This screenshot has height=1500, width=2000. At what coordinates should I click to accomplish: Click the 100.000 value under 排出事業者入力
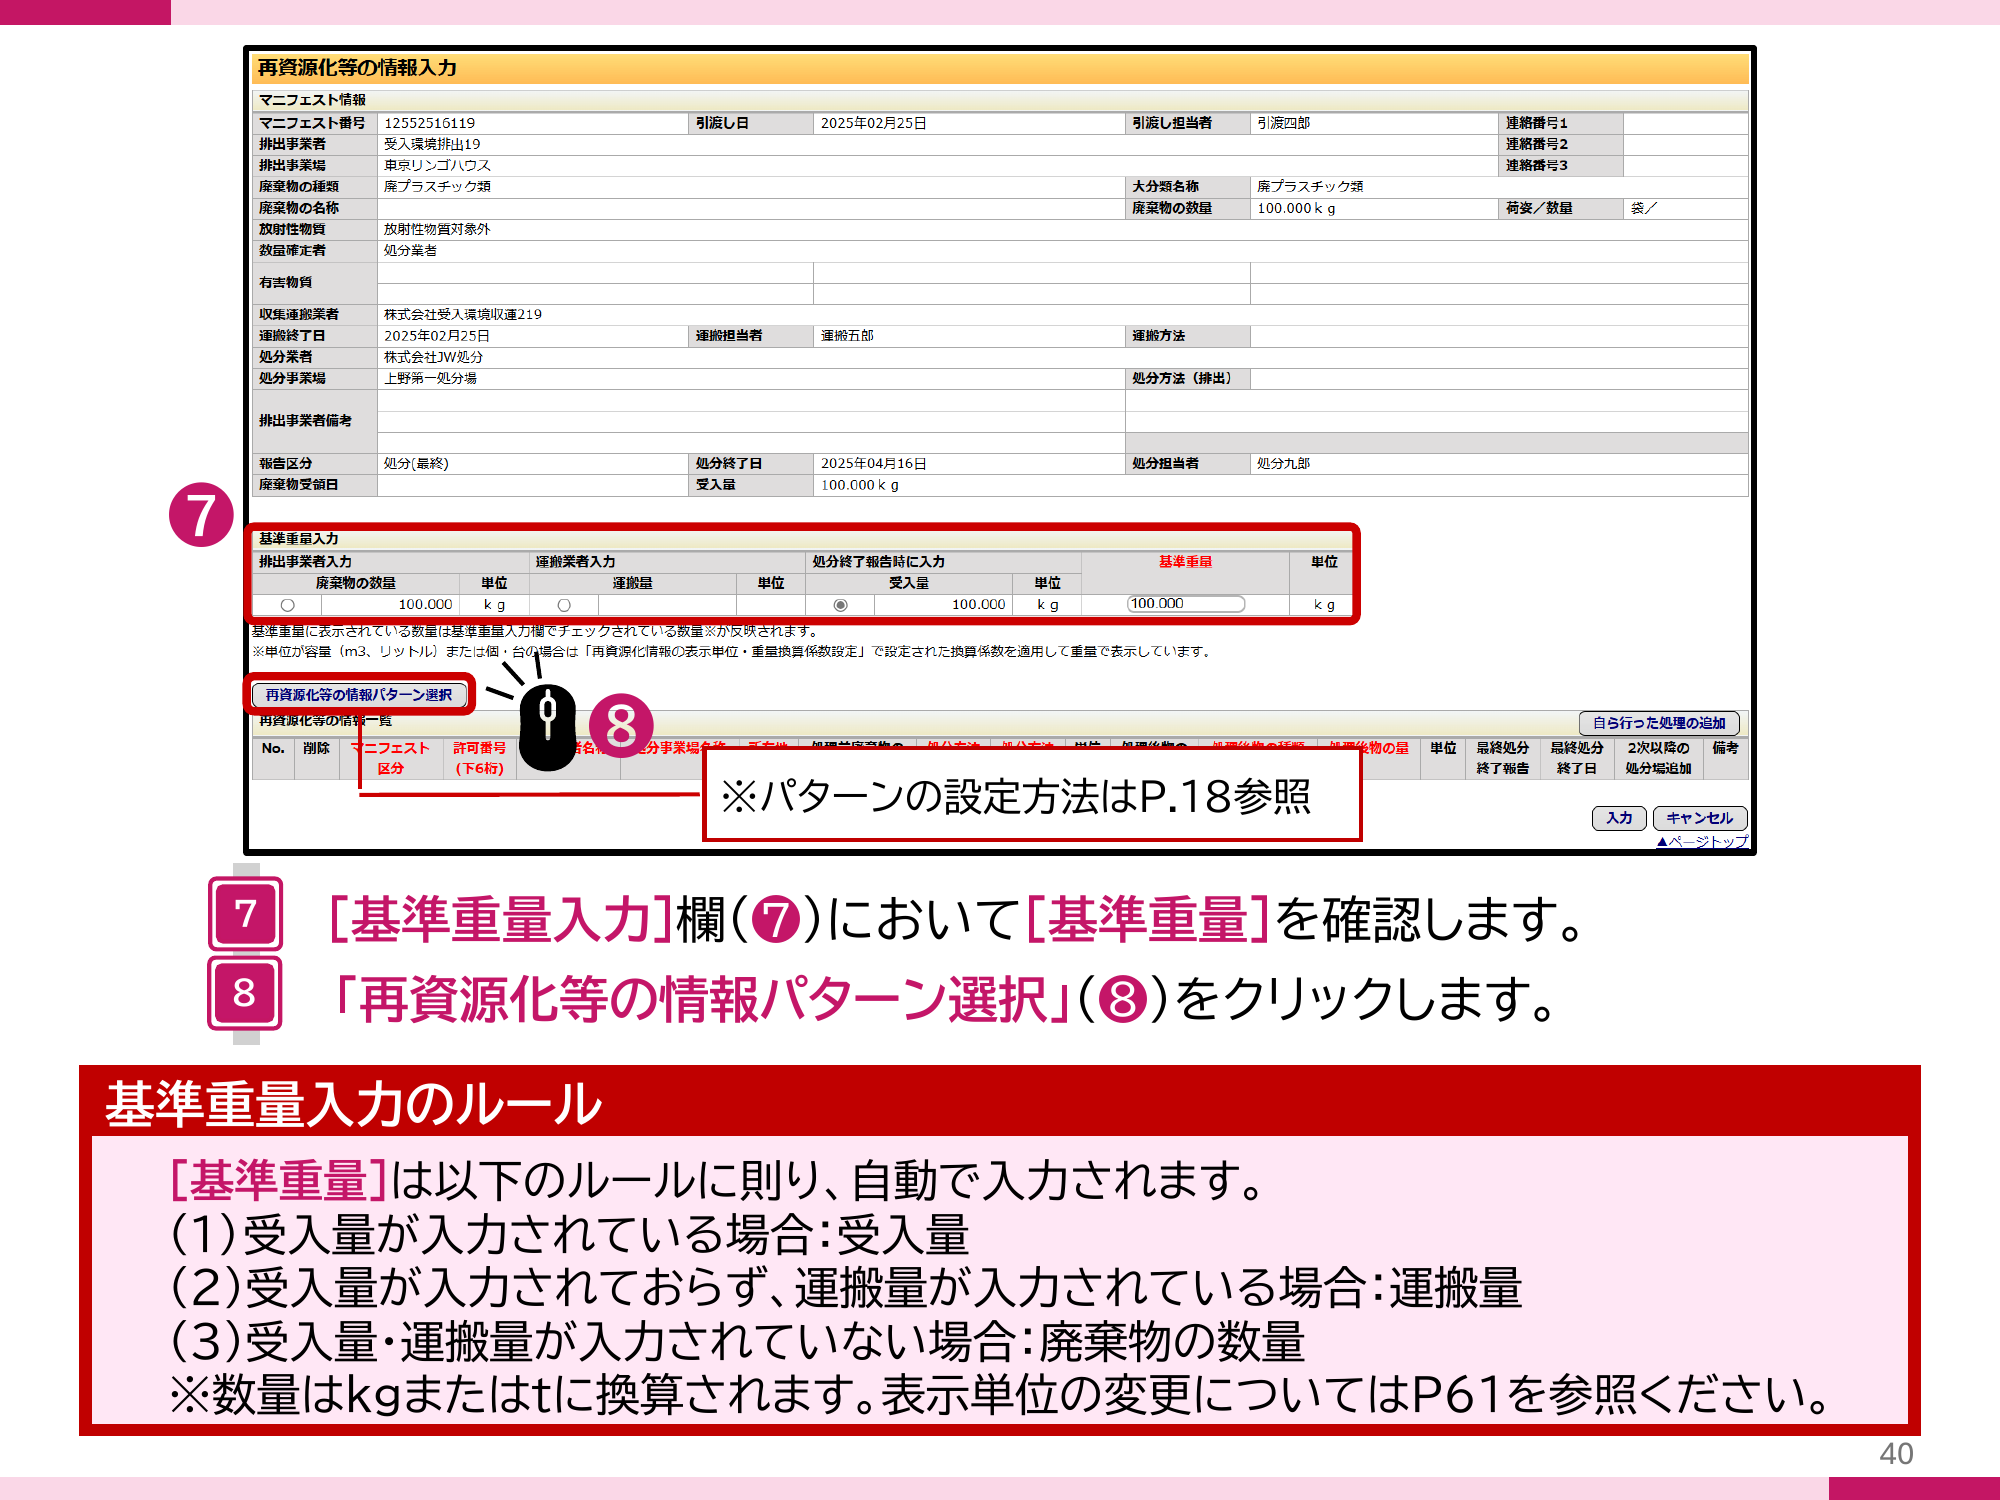click(425, 605)
